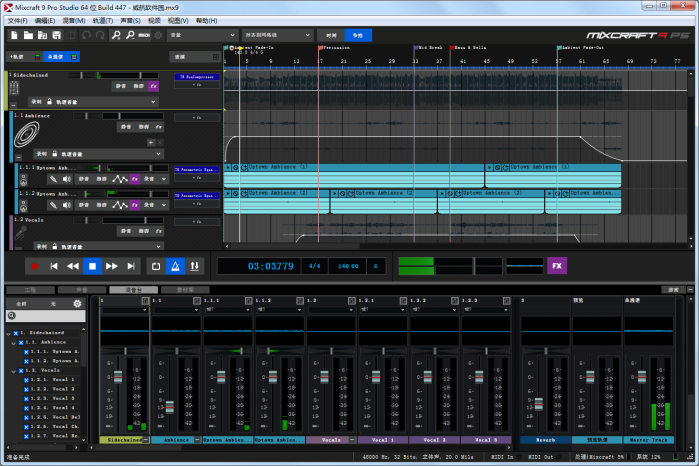This screenshot has height=466, width=699.
Task: Open the purple FX master effects button
Action: [x=557, y=266]
